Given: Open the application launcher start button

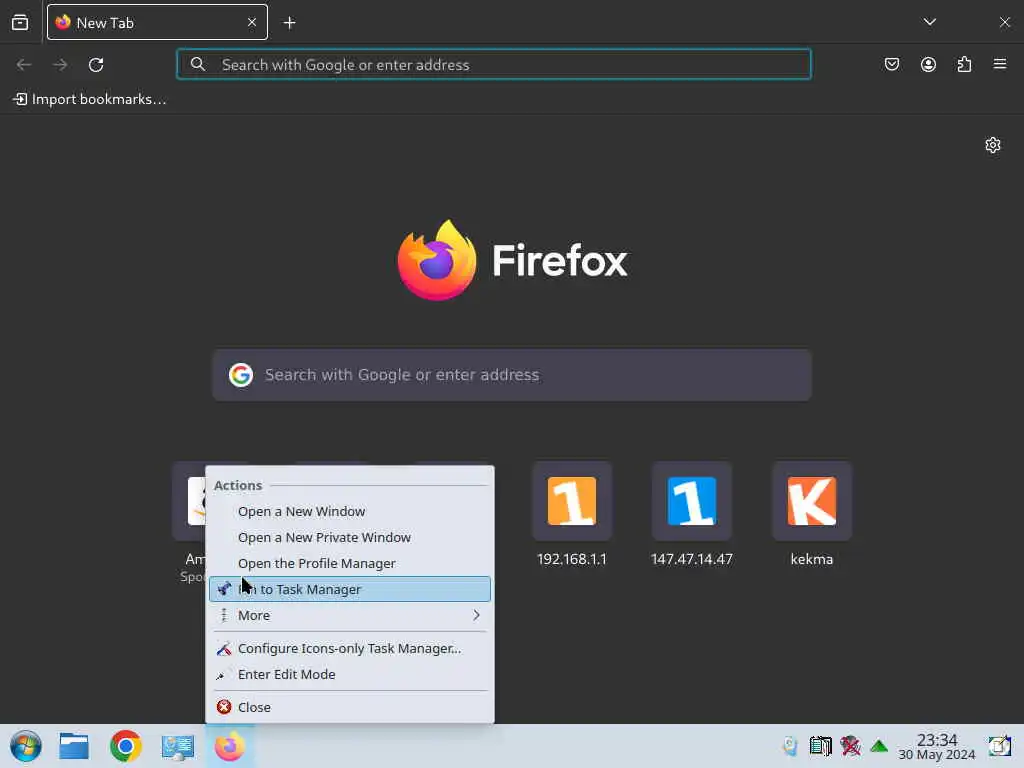Looking at the screenshot, I should point(26,746).
